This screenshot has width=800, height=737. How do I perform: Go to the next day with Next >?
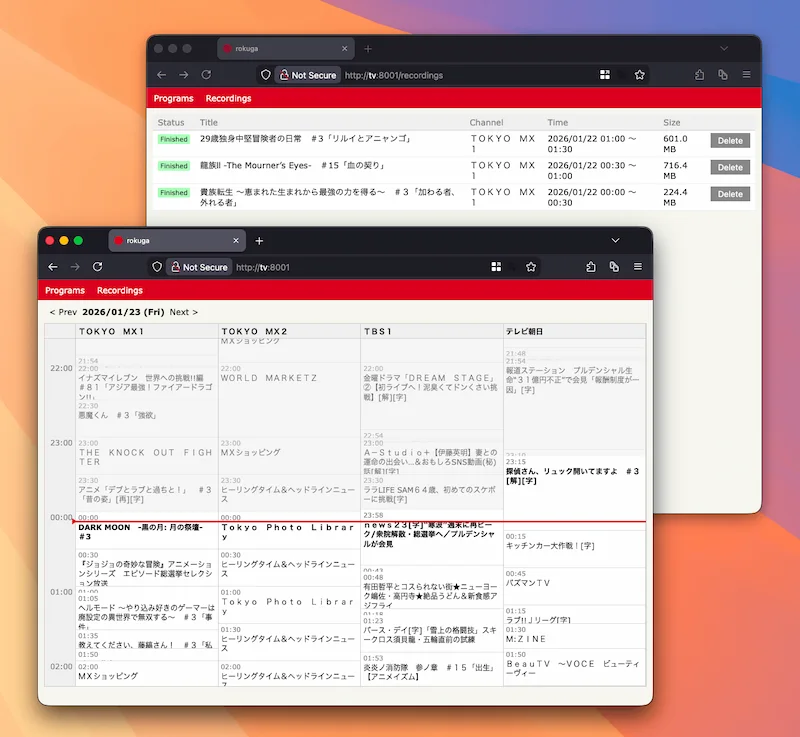[x=183, y=312]
